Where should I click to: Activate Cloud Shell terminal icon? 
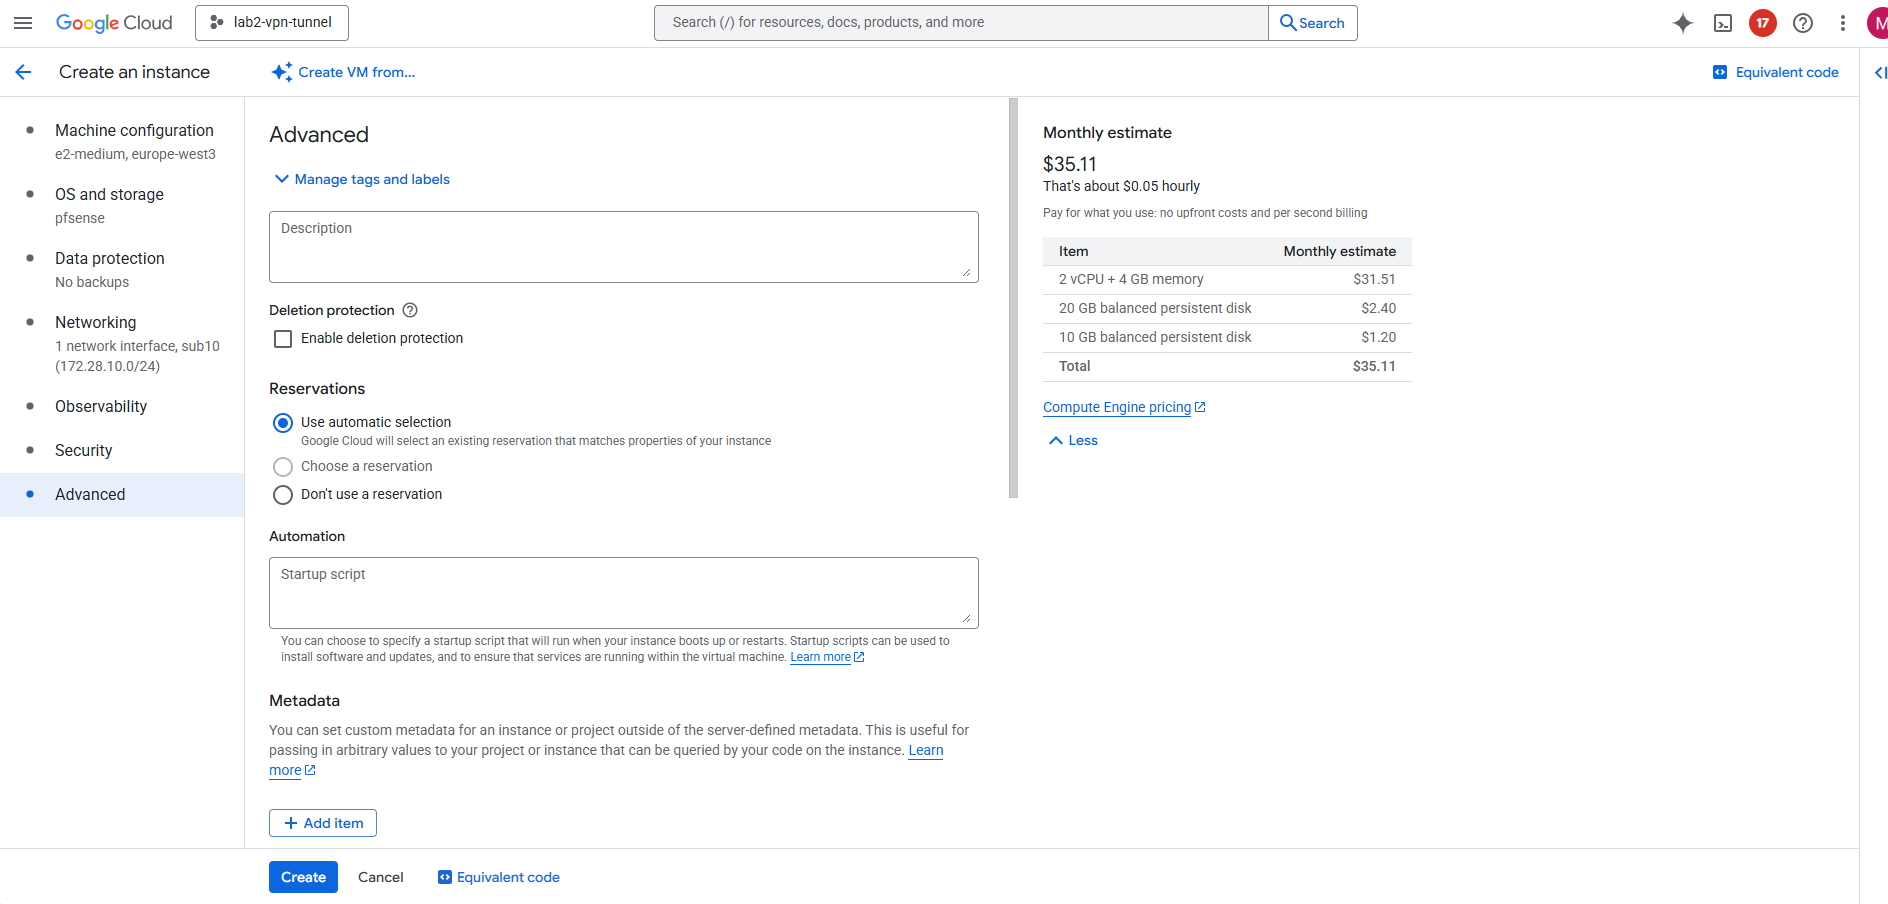[x=1723, y=23]
